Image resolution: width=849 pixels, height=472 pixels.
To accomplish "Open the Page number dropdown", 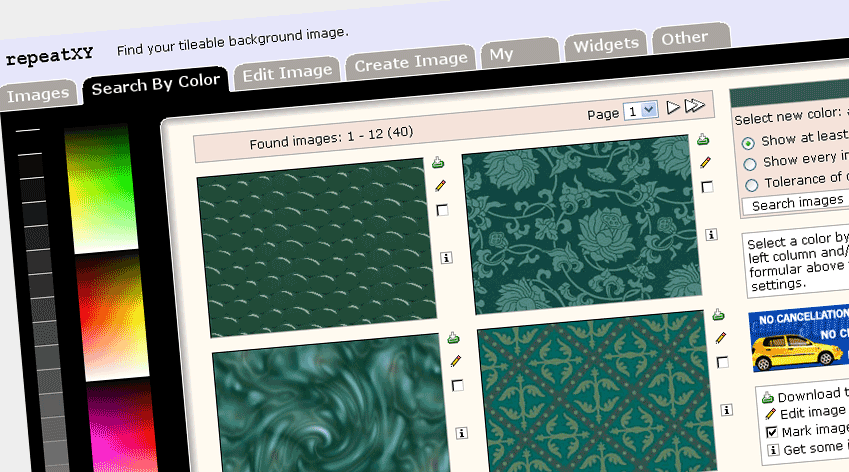I will (639, 111).
